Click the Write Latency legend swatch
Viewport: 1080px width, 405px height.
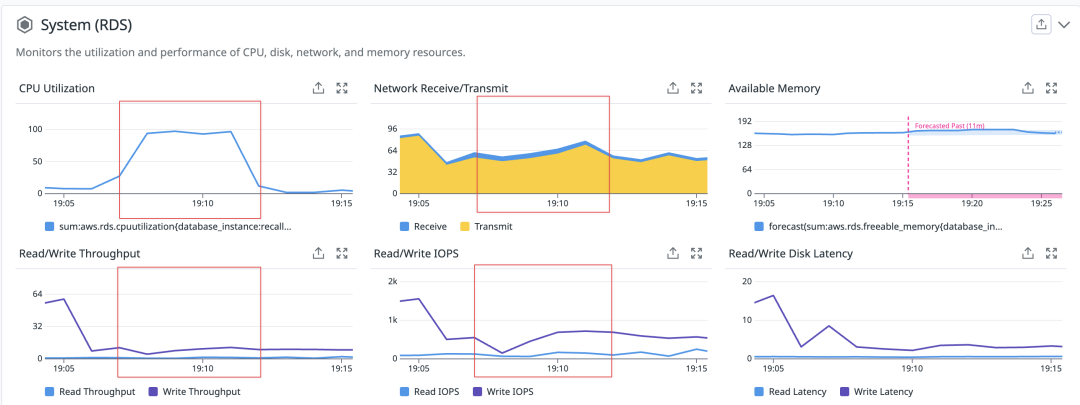click(x=843, y=391)
